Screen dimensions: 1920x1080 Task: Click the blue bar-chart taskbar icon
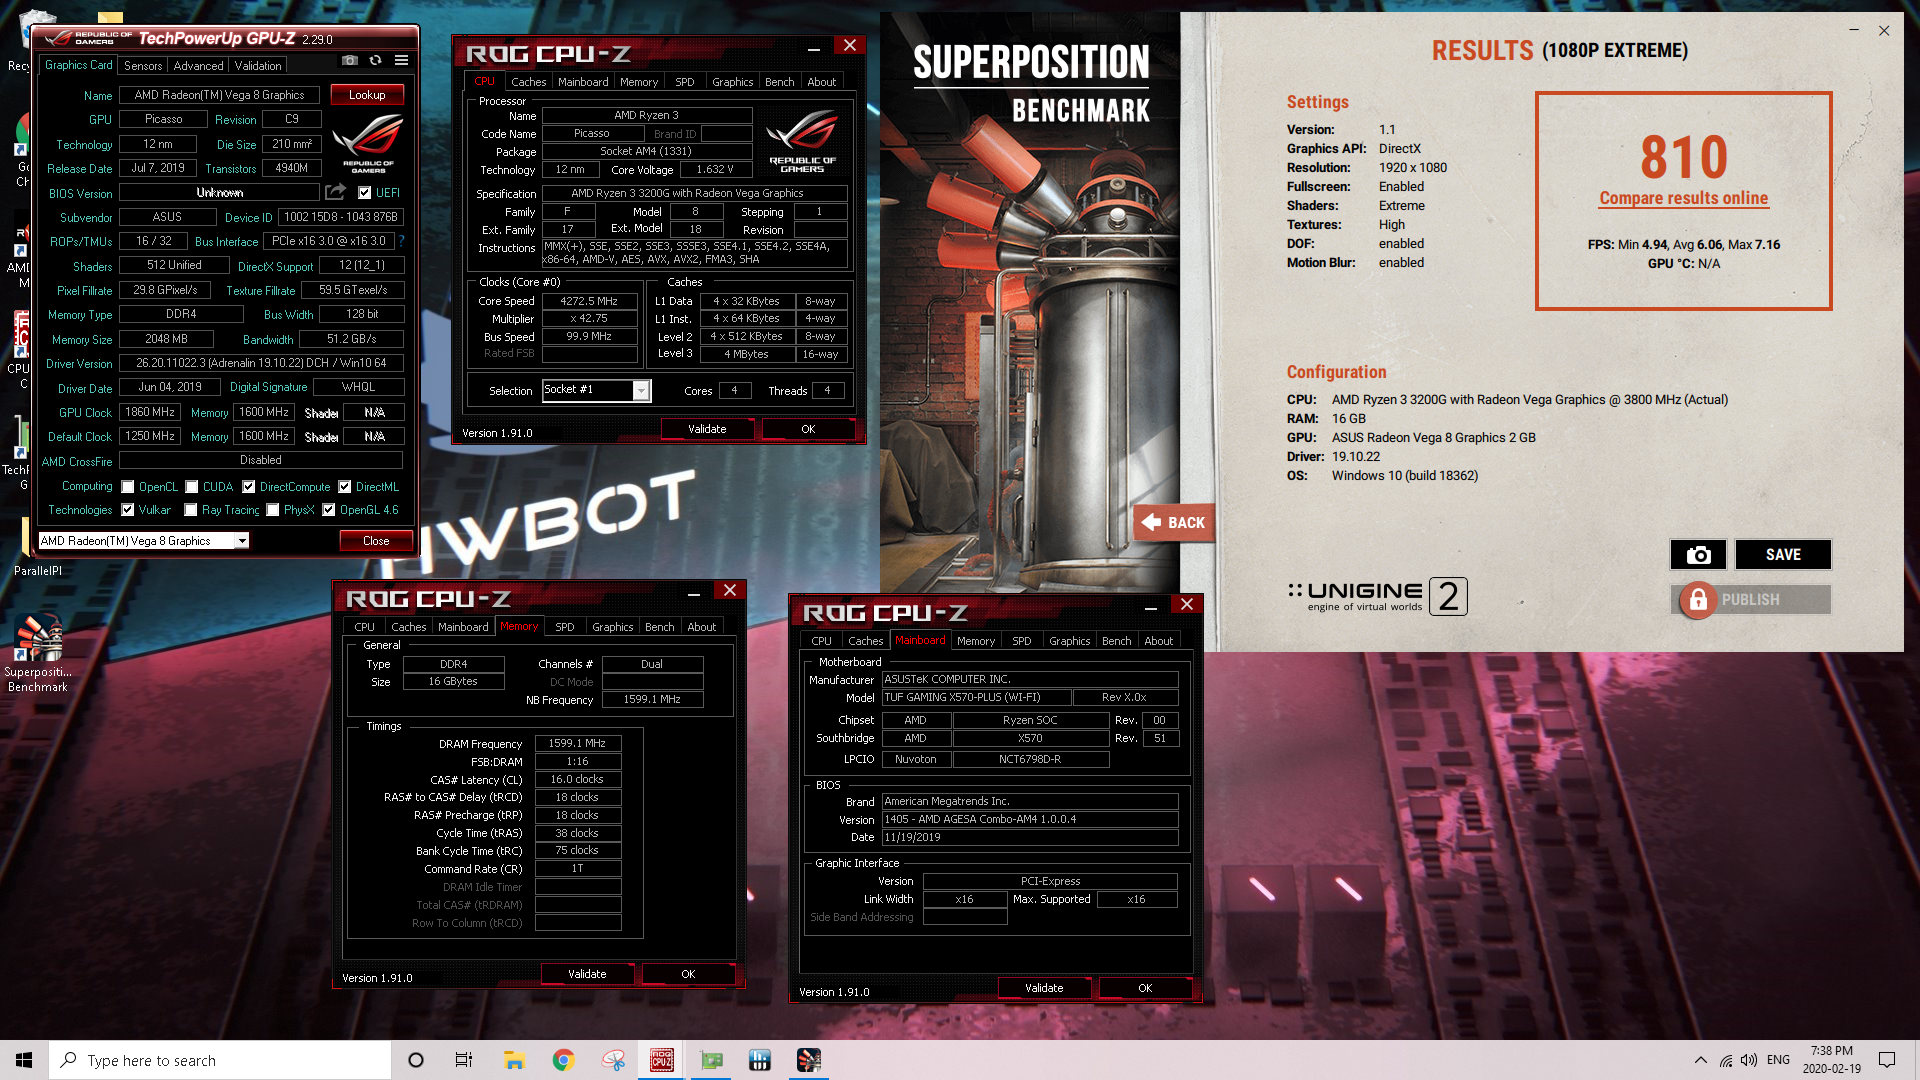[760, 1060]
